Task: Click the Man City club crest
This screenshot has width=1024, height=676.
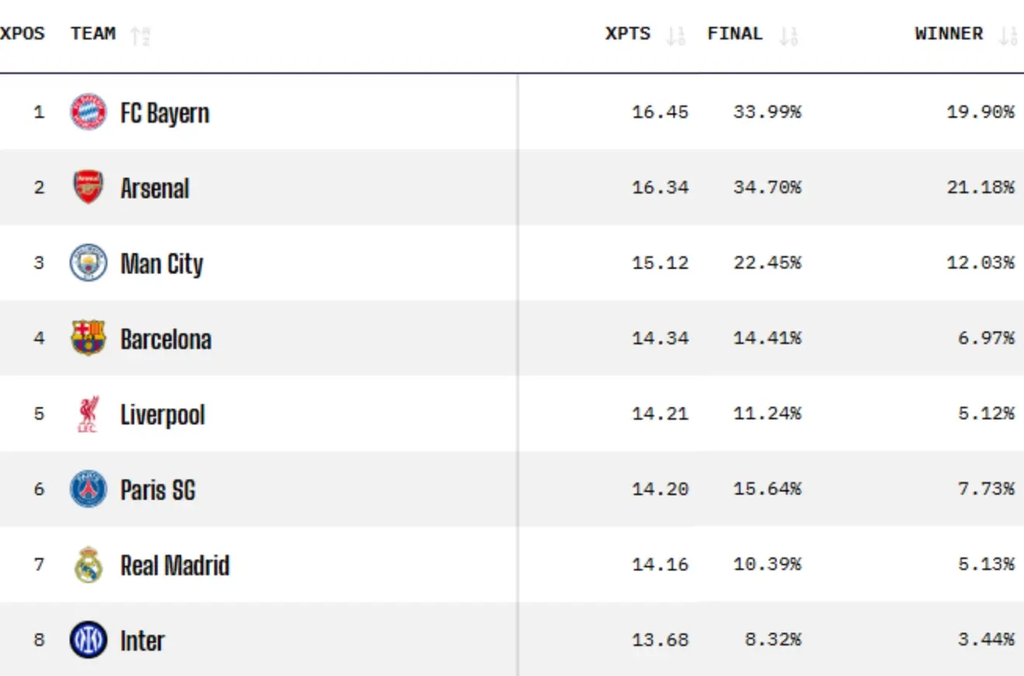Action: (88, 263)
